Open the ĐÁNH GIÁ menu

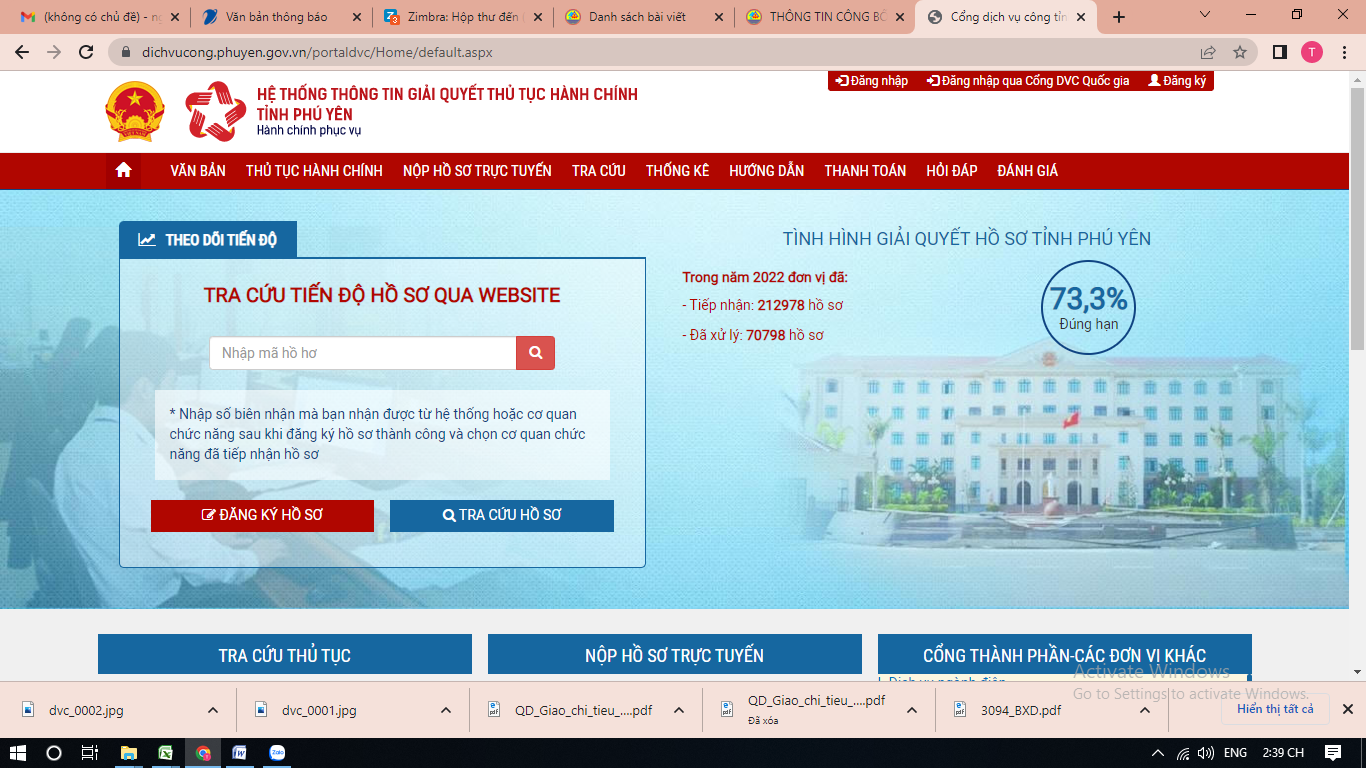click(1027, 171)
